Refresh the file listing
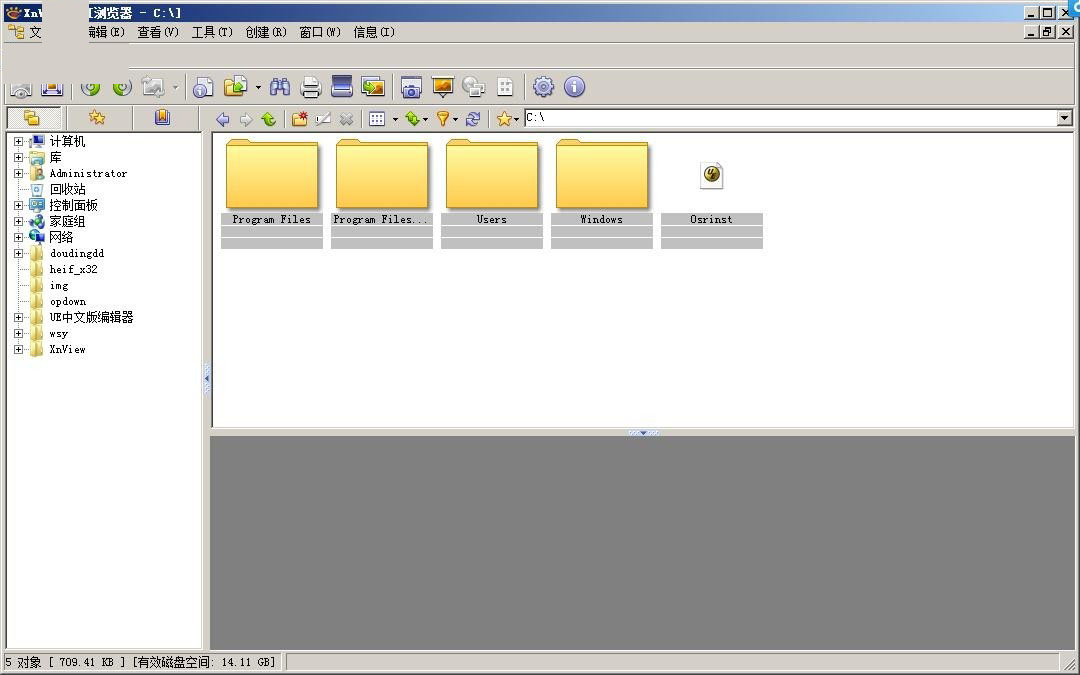The width and height of the screenshot is (1080, 675). (x=472, y=119)
